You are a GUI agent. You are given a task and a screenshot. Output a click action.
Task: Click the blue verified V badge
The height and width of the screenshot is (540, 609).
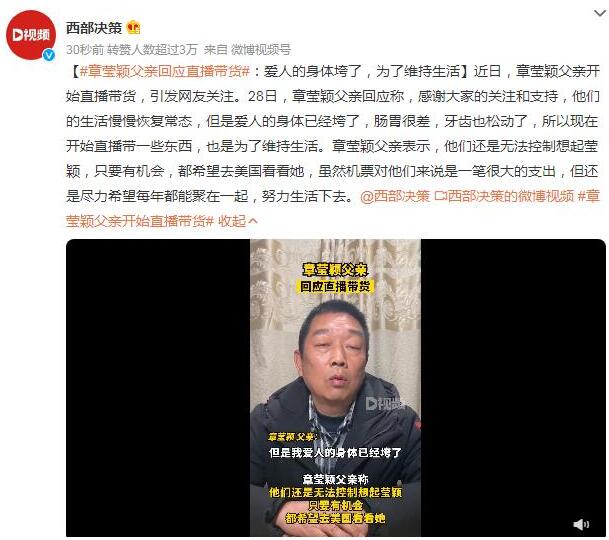pyautogui.click(x=49, y=55)
